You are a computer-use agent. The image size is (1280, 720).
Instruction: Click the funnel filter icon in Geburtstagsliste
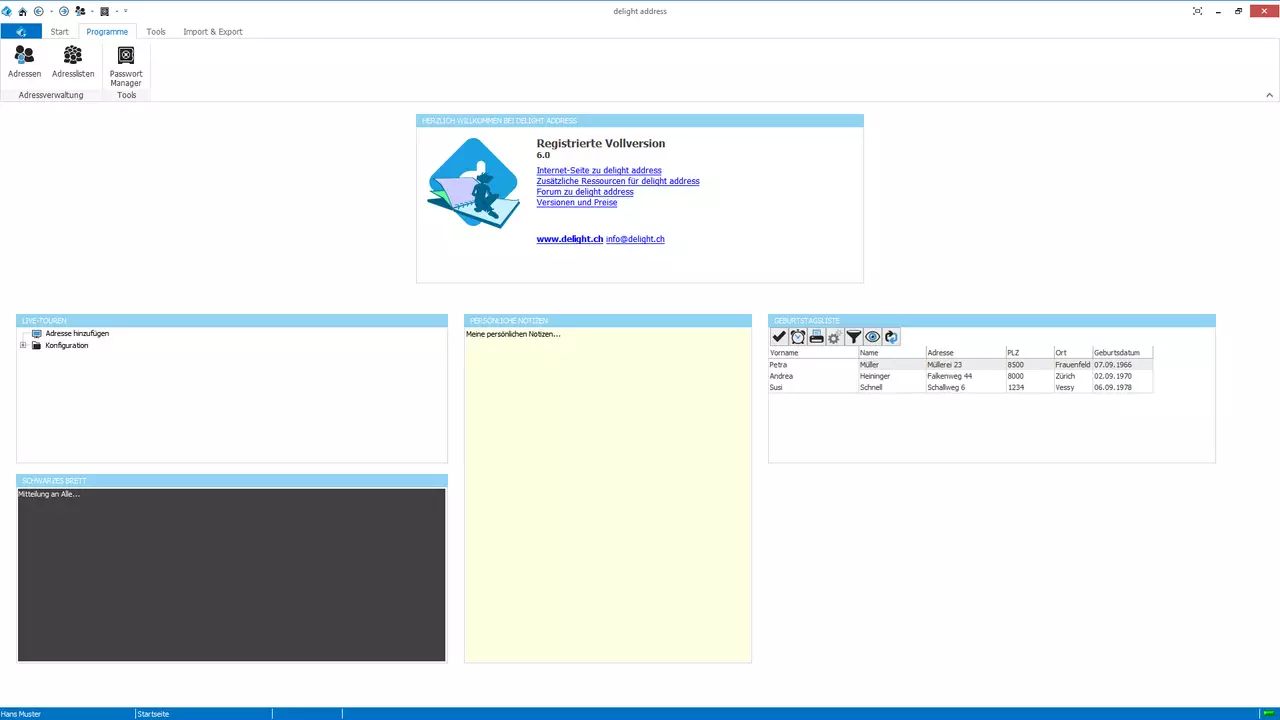(853, 337)
